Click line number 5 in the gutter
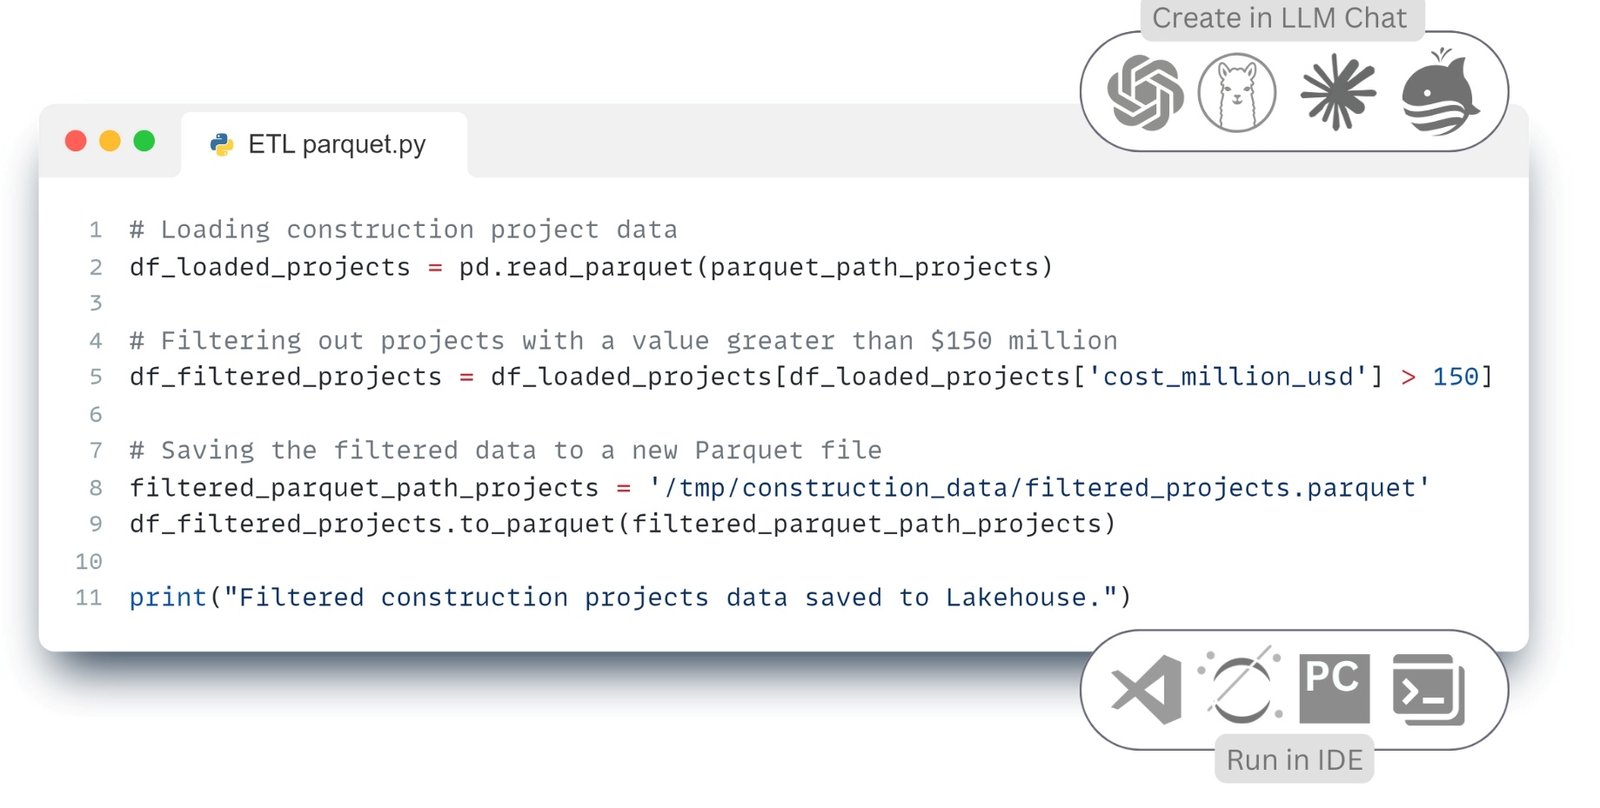This screenshot has height=808, width=1600. [x=96, y=377]
